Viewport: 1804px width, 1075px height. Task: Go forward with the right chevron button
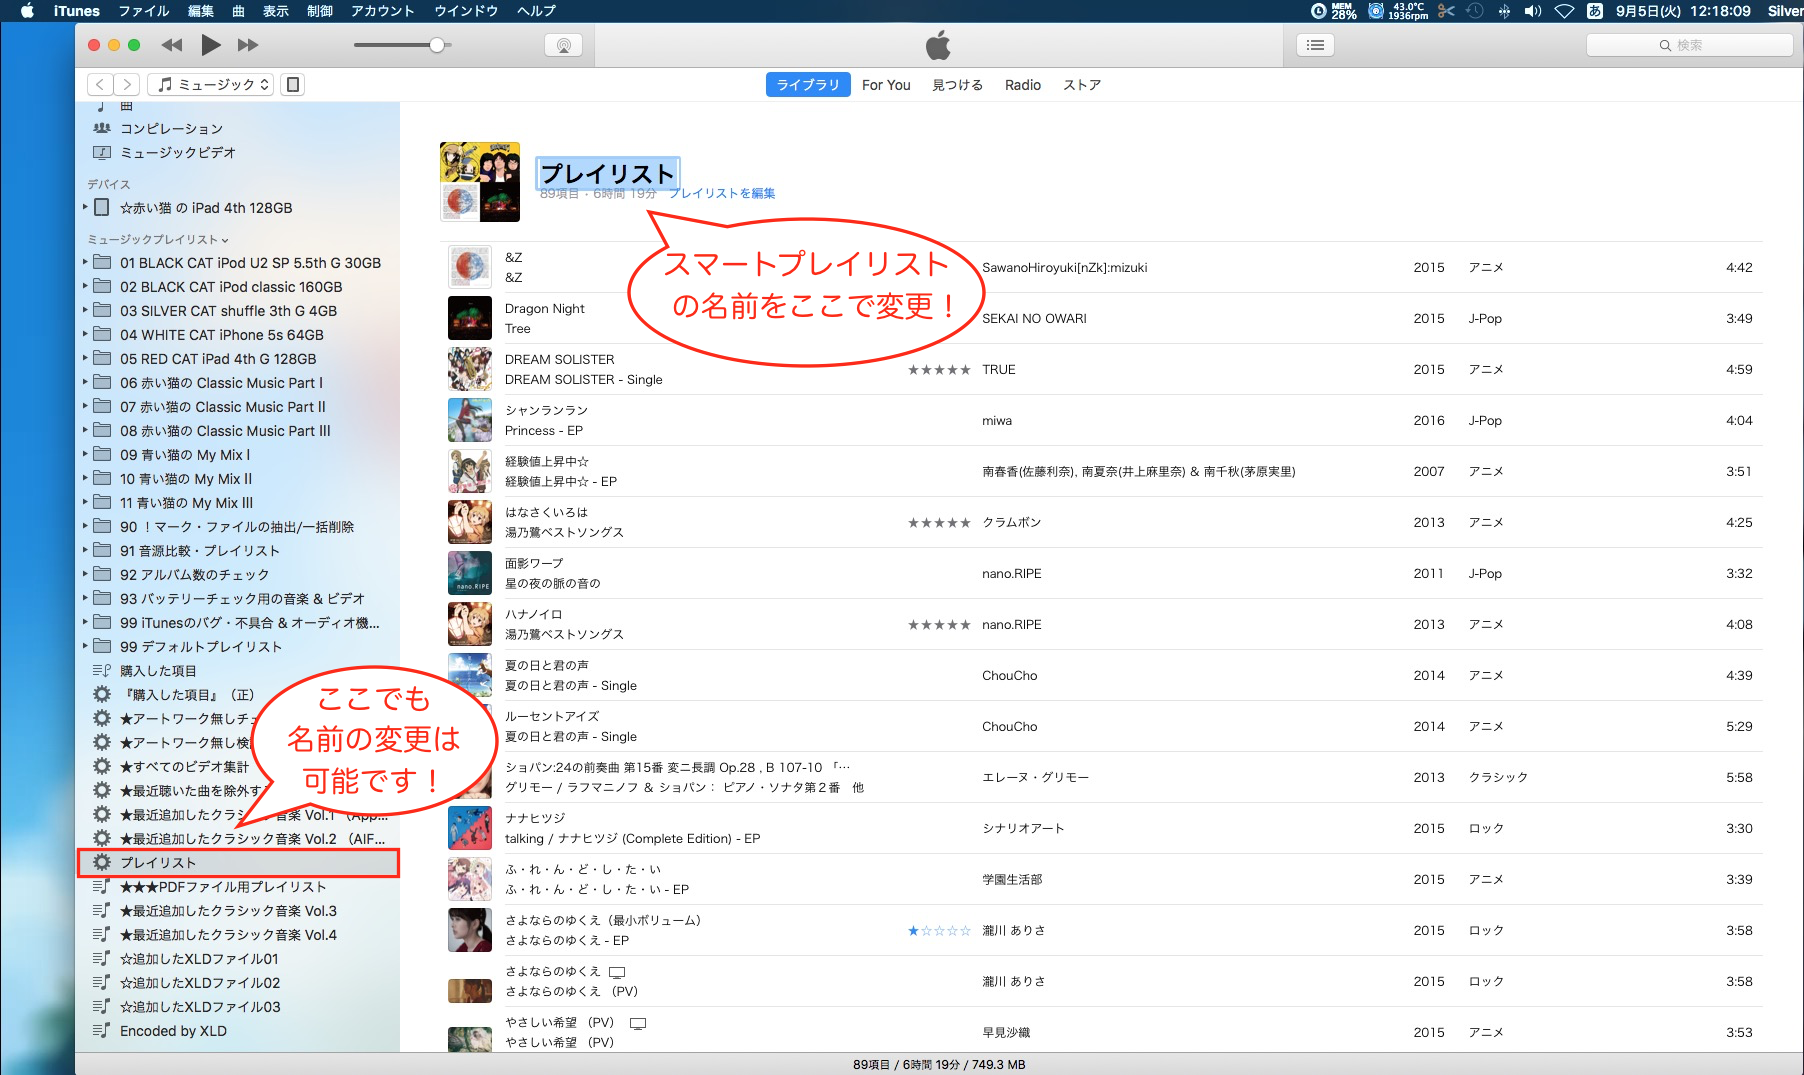point(127,85)
